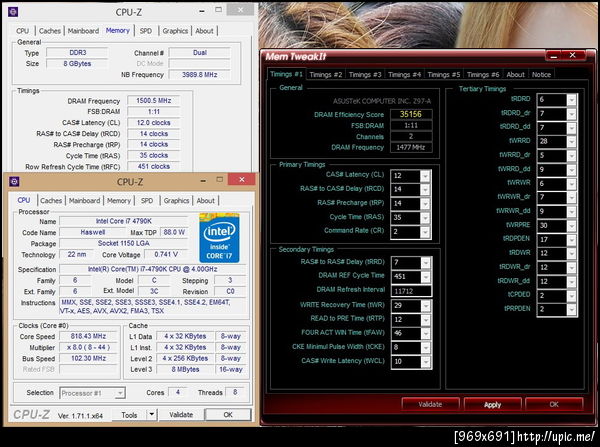600x447 pixels.
Task: Open the tRDRD_dr dropdown
Action: tap(571, 114)
